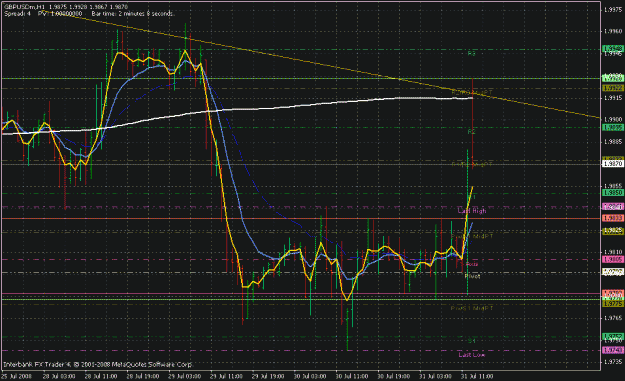The width and height of the screenshot is (625, 381).
Task: Click the '28 Jul 03:00' time axis label
Action: (x=59, y=376)
